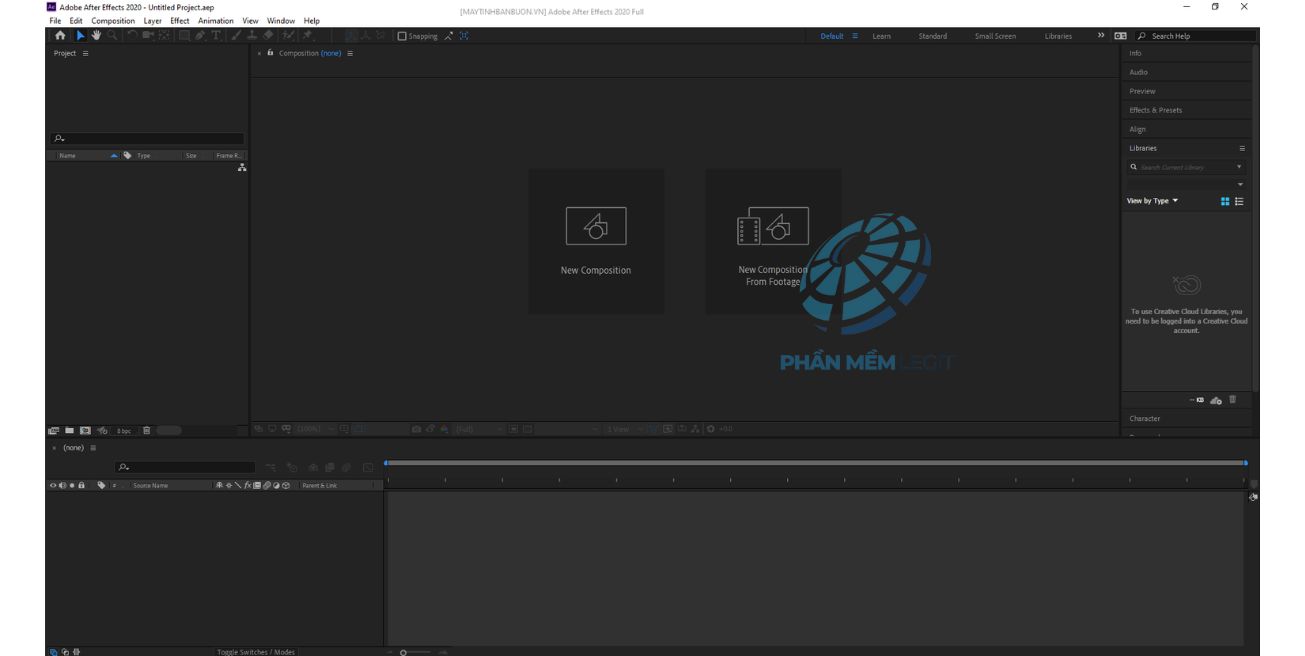Viewport: 1305px width, 656px height.
Task: Open the timeline (none) panel menu
Action: pyautogui.click(x=93, y=448)
